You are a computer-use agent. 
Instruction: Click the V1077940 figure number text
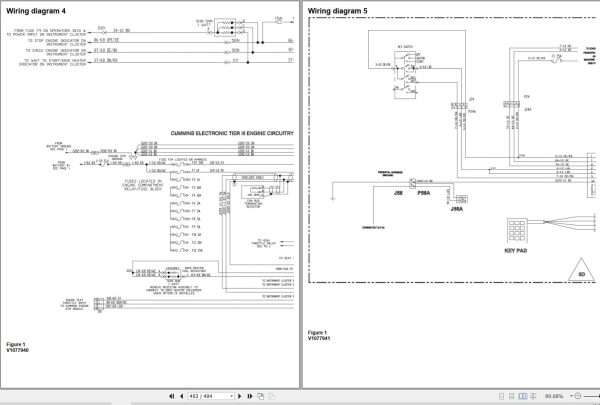tap(17, 350)
